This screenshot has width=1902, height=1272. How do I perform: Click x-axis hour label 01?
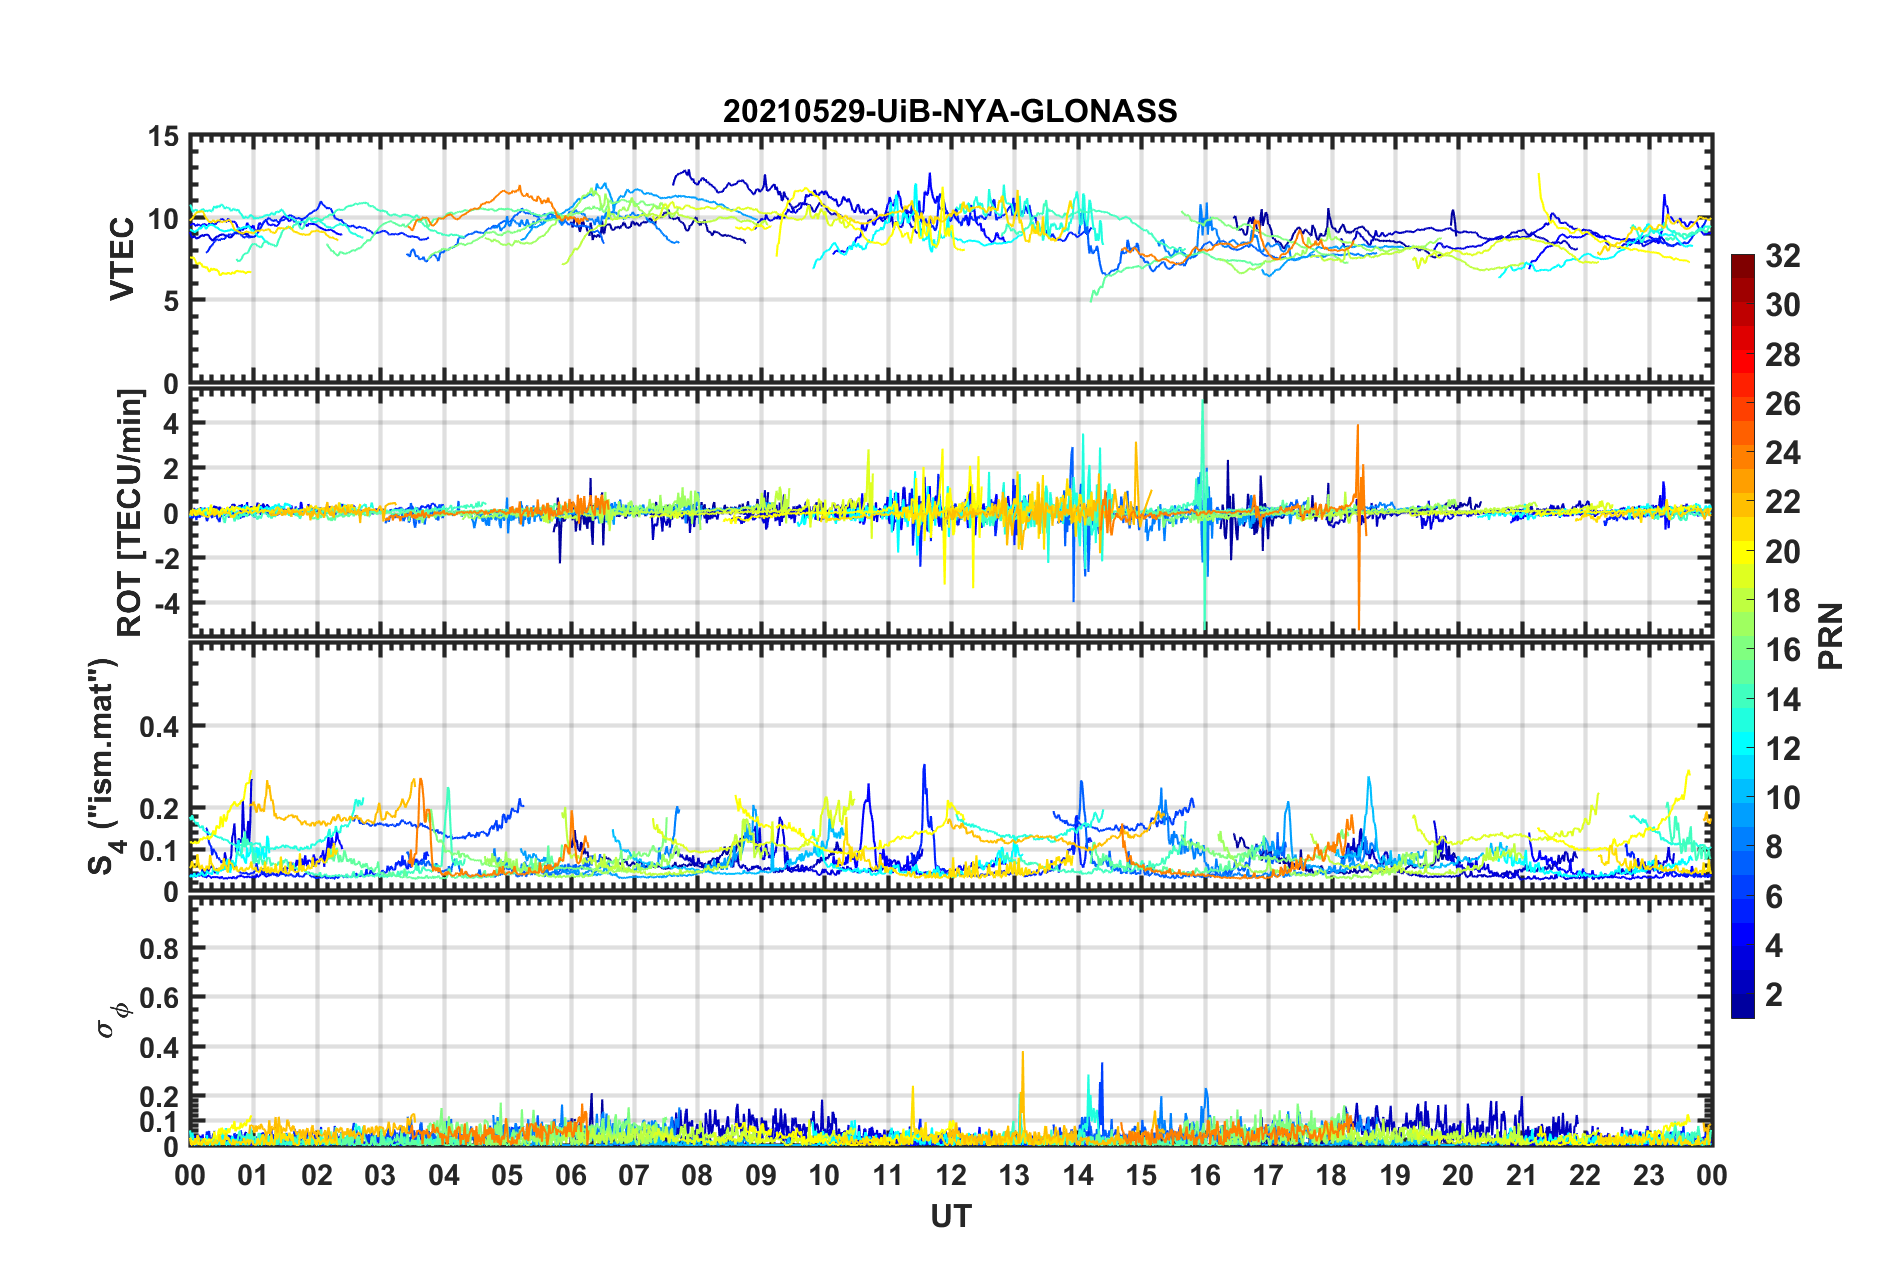pyautogui.click(x=253, y=1175)
